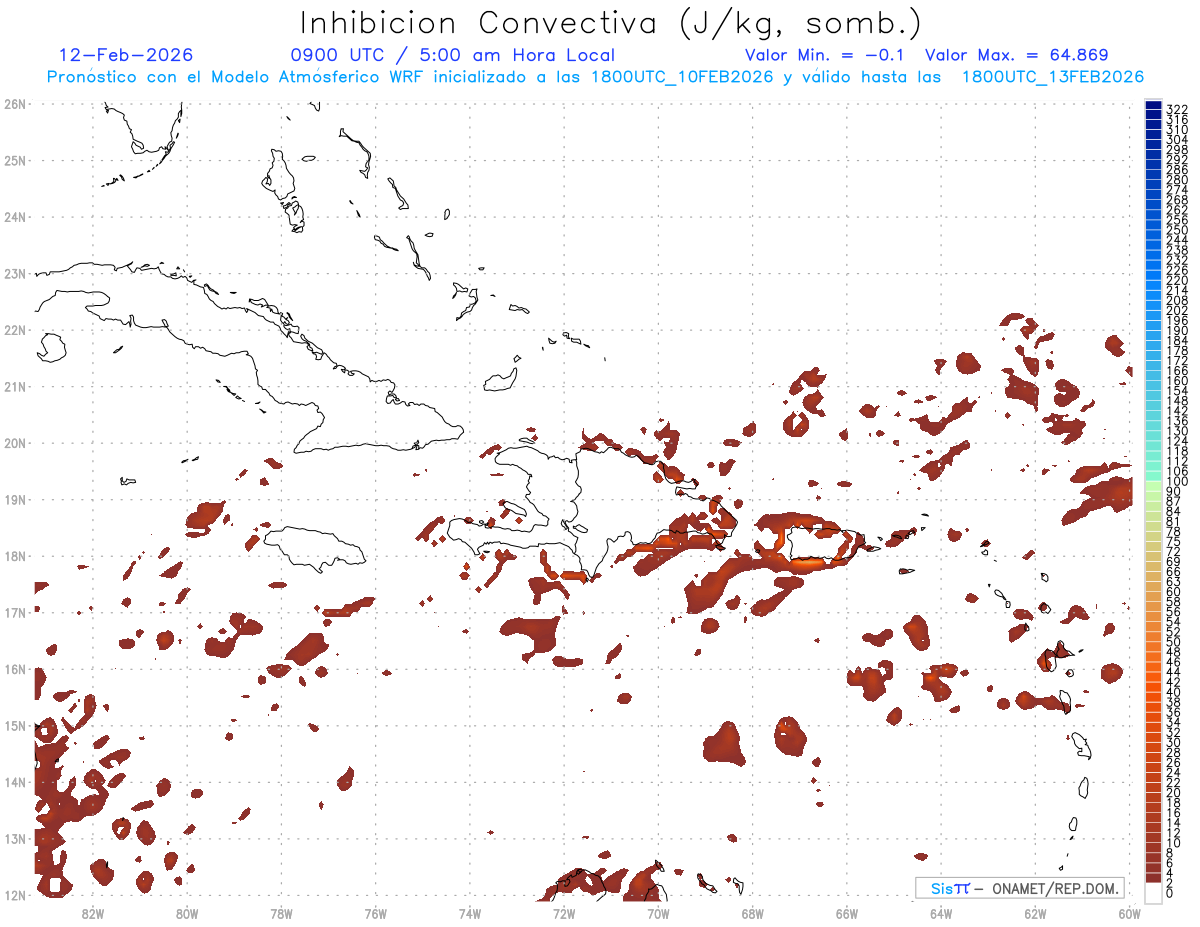This screenshot has height=927, width=1200.
Task: Click the "76W" longitude label
Action: [376, 913]
